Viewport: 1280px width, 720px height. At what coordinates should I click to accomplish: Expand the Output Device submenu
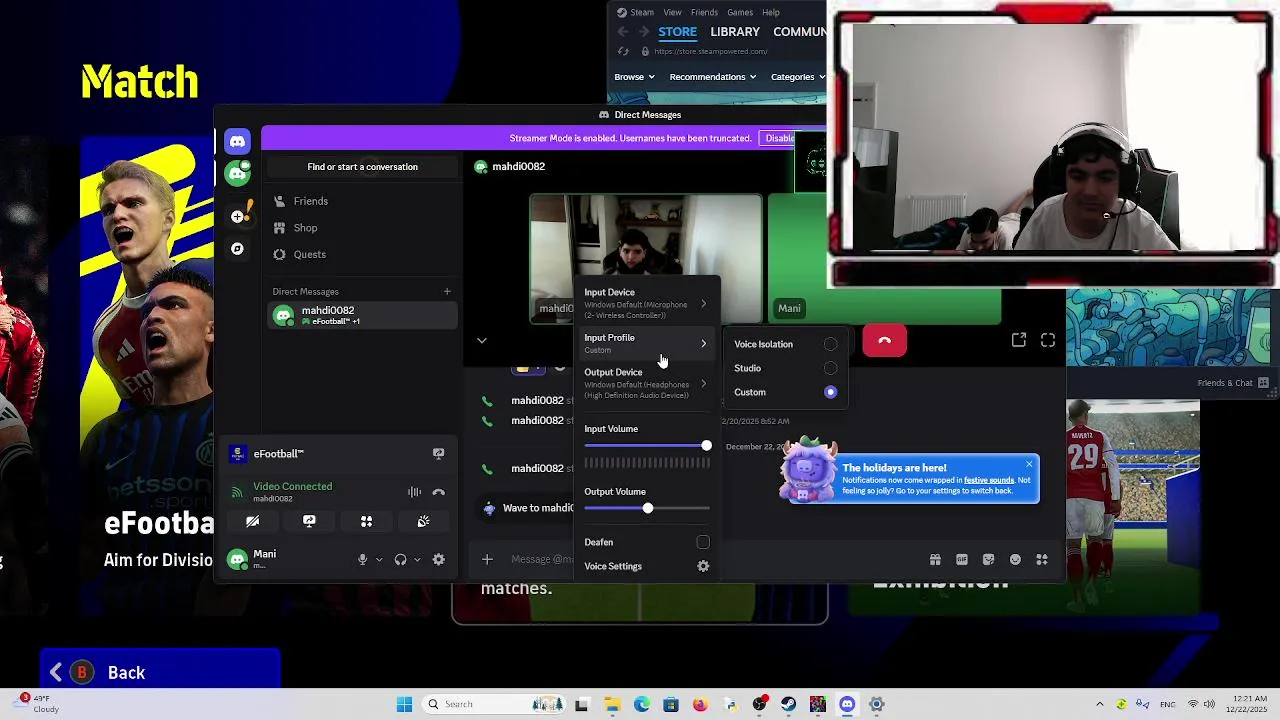tap(647, 383)
